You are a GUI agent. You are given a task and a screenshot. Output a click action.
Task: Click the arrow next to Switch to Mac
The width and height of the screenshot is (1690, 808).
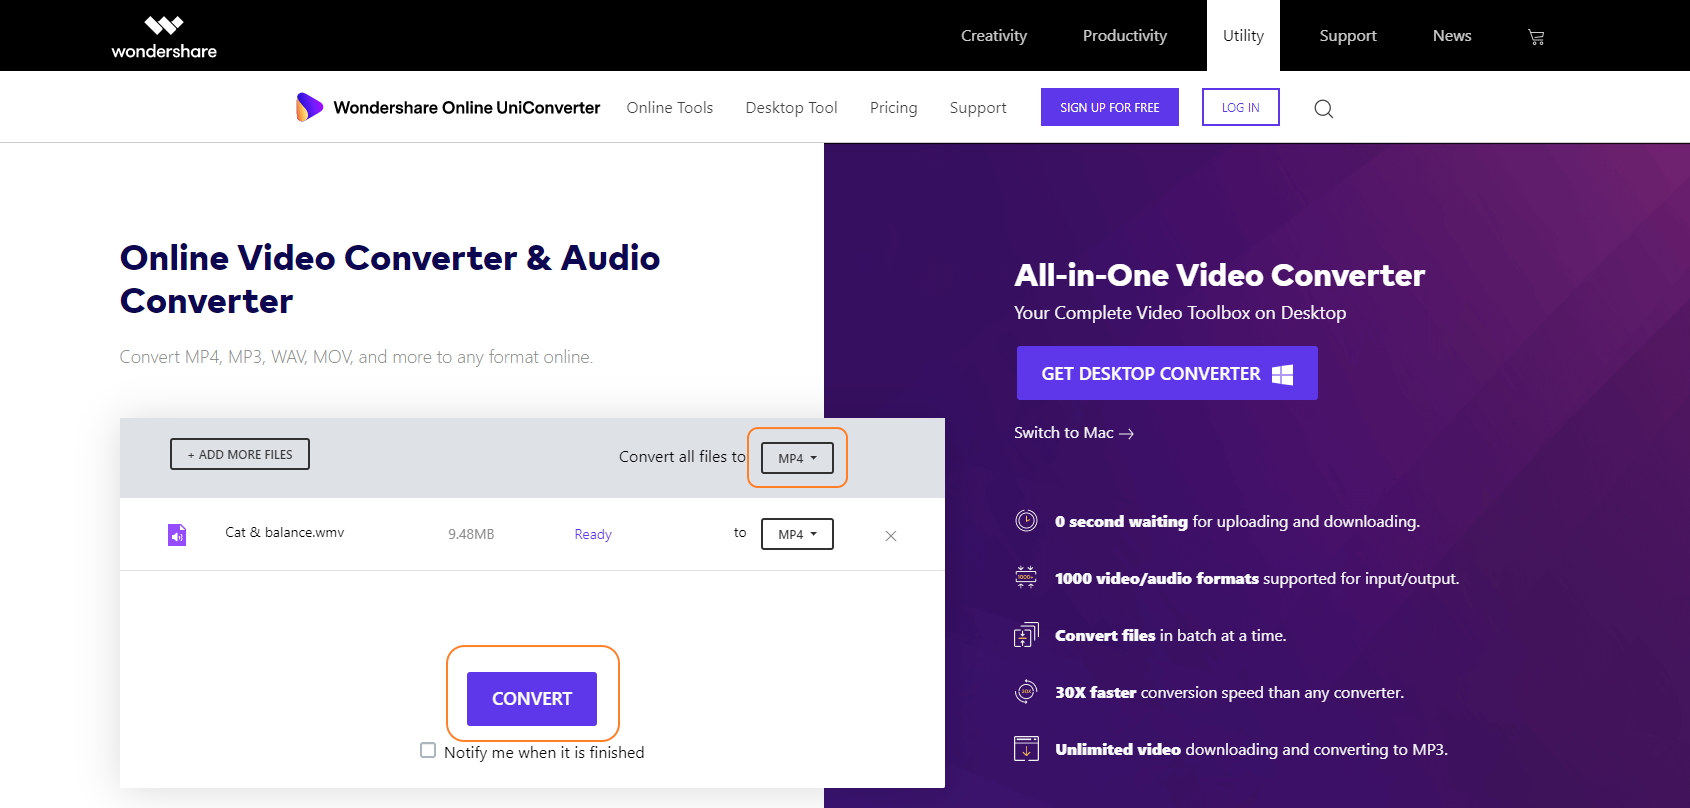coord(1127,434)
